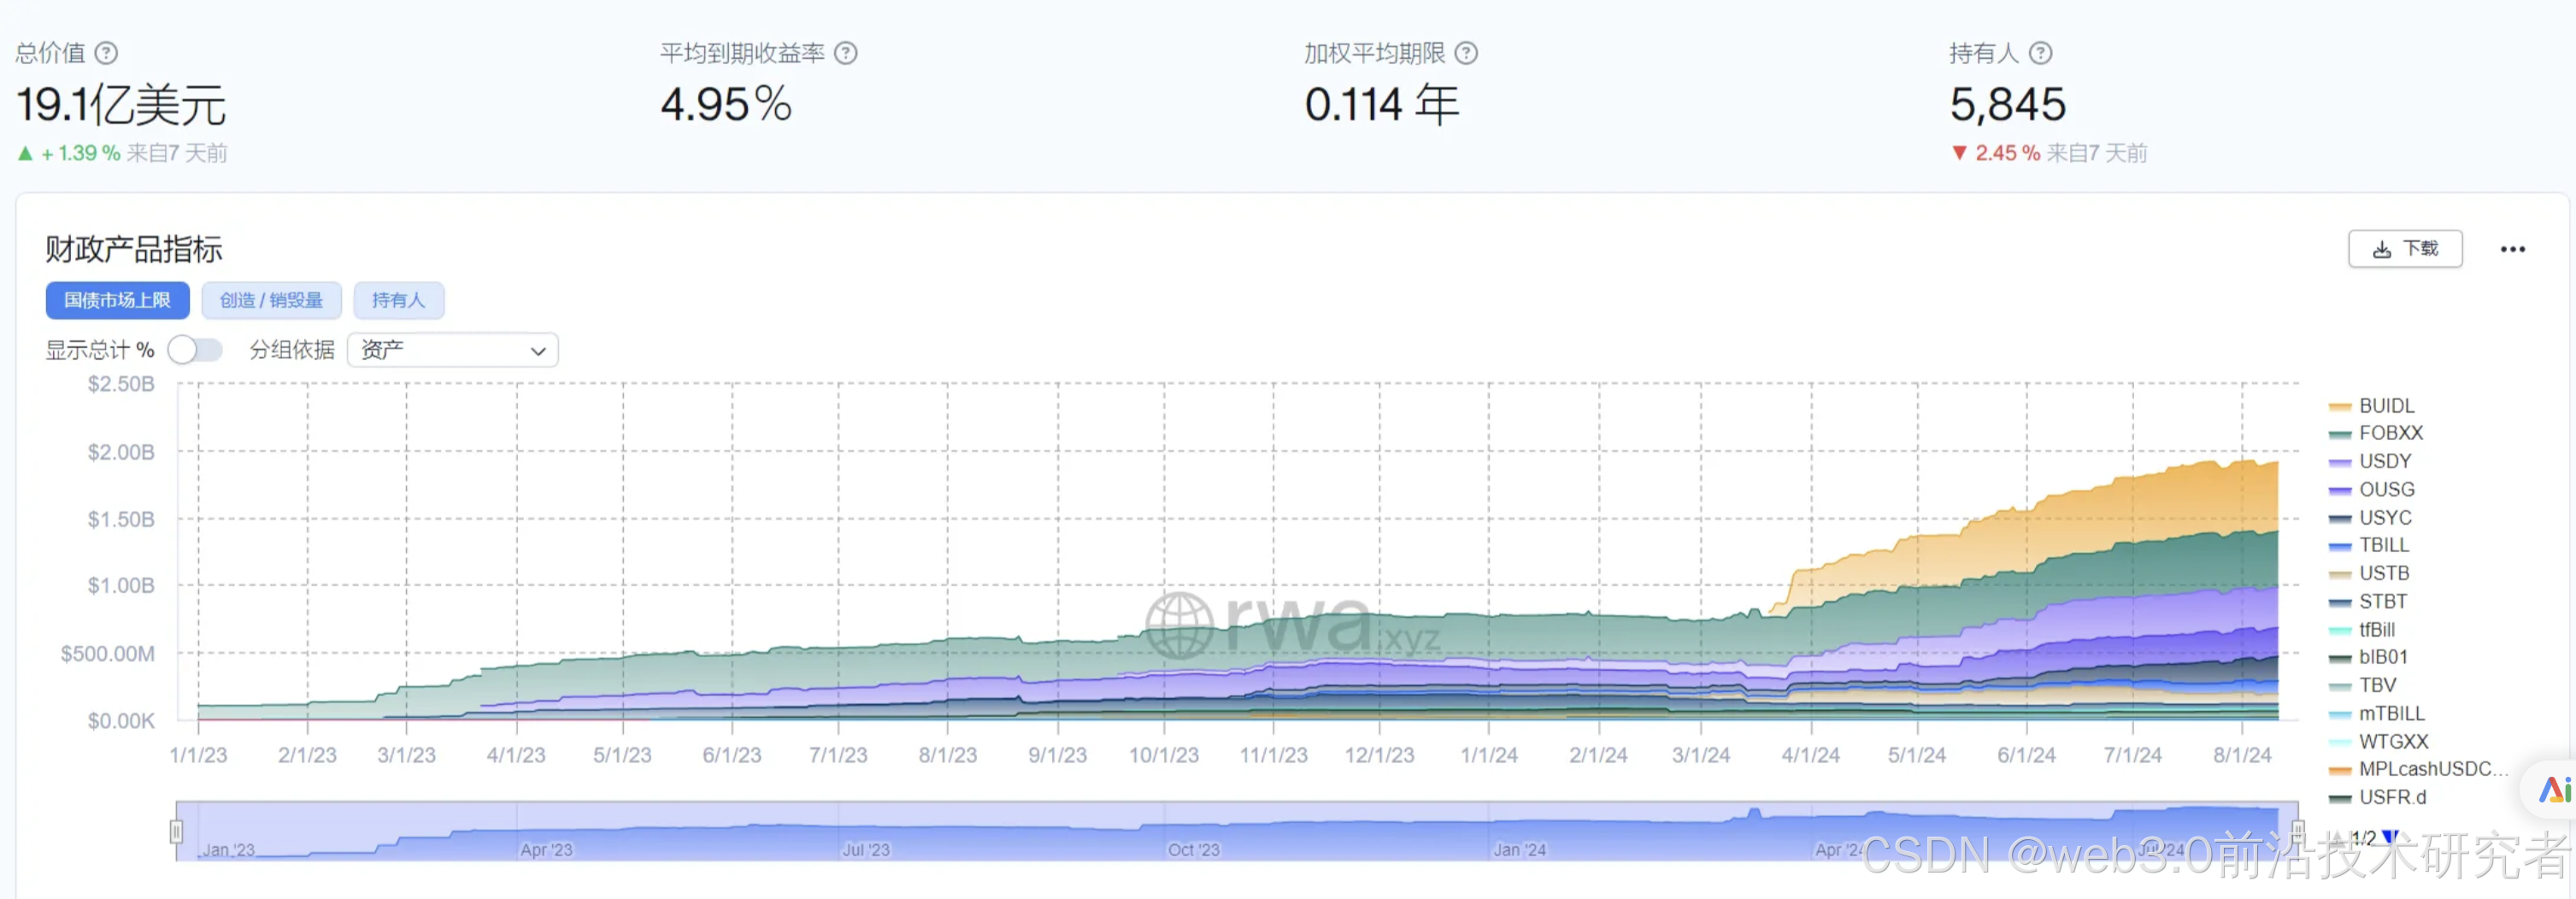Click the +1.39% seven-day change

point(80,153)
